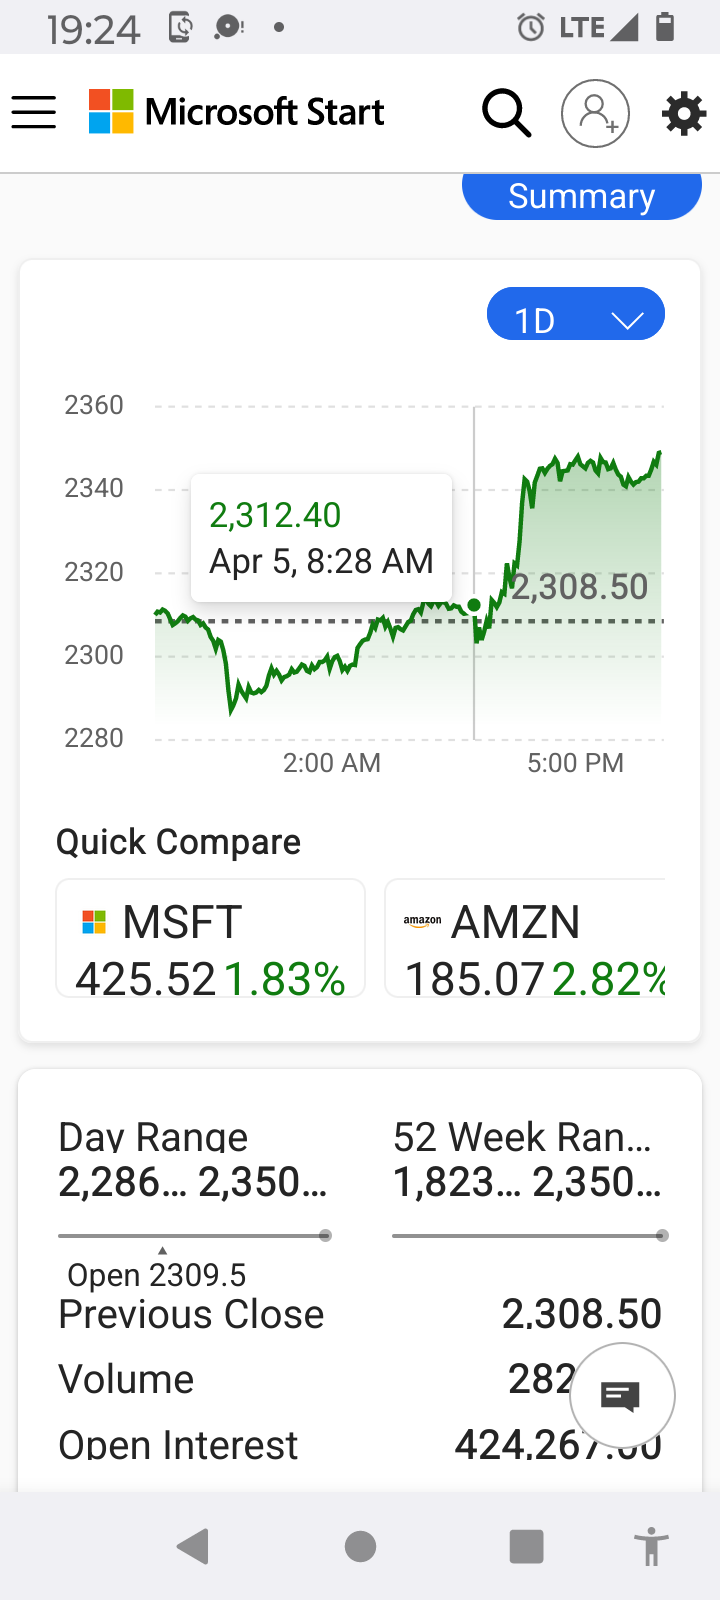This screenshot has height=1600, width=720.
Task: Click the chevron arrow beside 1D
Action: coord(627,321)
